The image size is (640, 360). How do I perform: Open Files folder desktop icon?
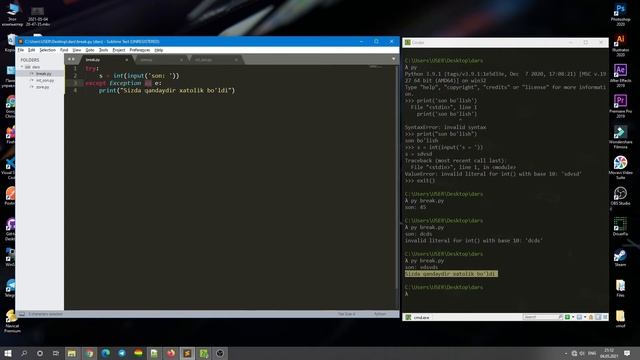tap(620, 288)
